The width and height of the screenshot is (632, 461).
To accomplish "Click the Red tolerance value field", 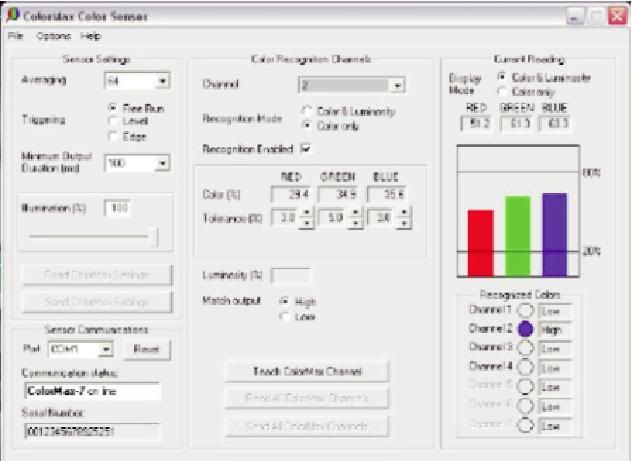I will (285, 218).
